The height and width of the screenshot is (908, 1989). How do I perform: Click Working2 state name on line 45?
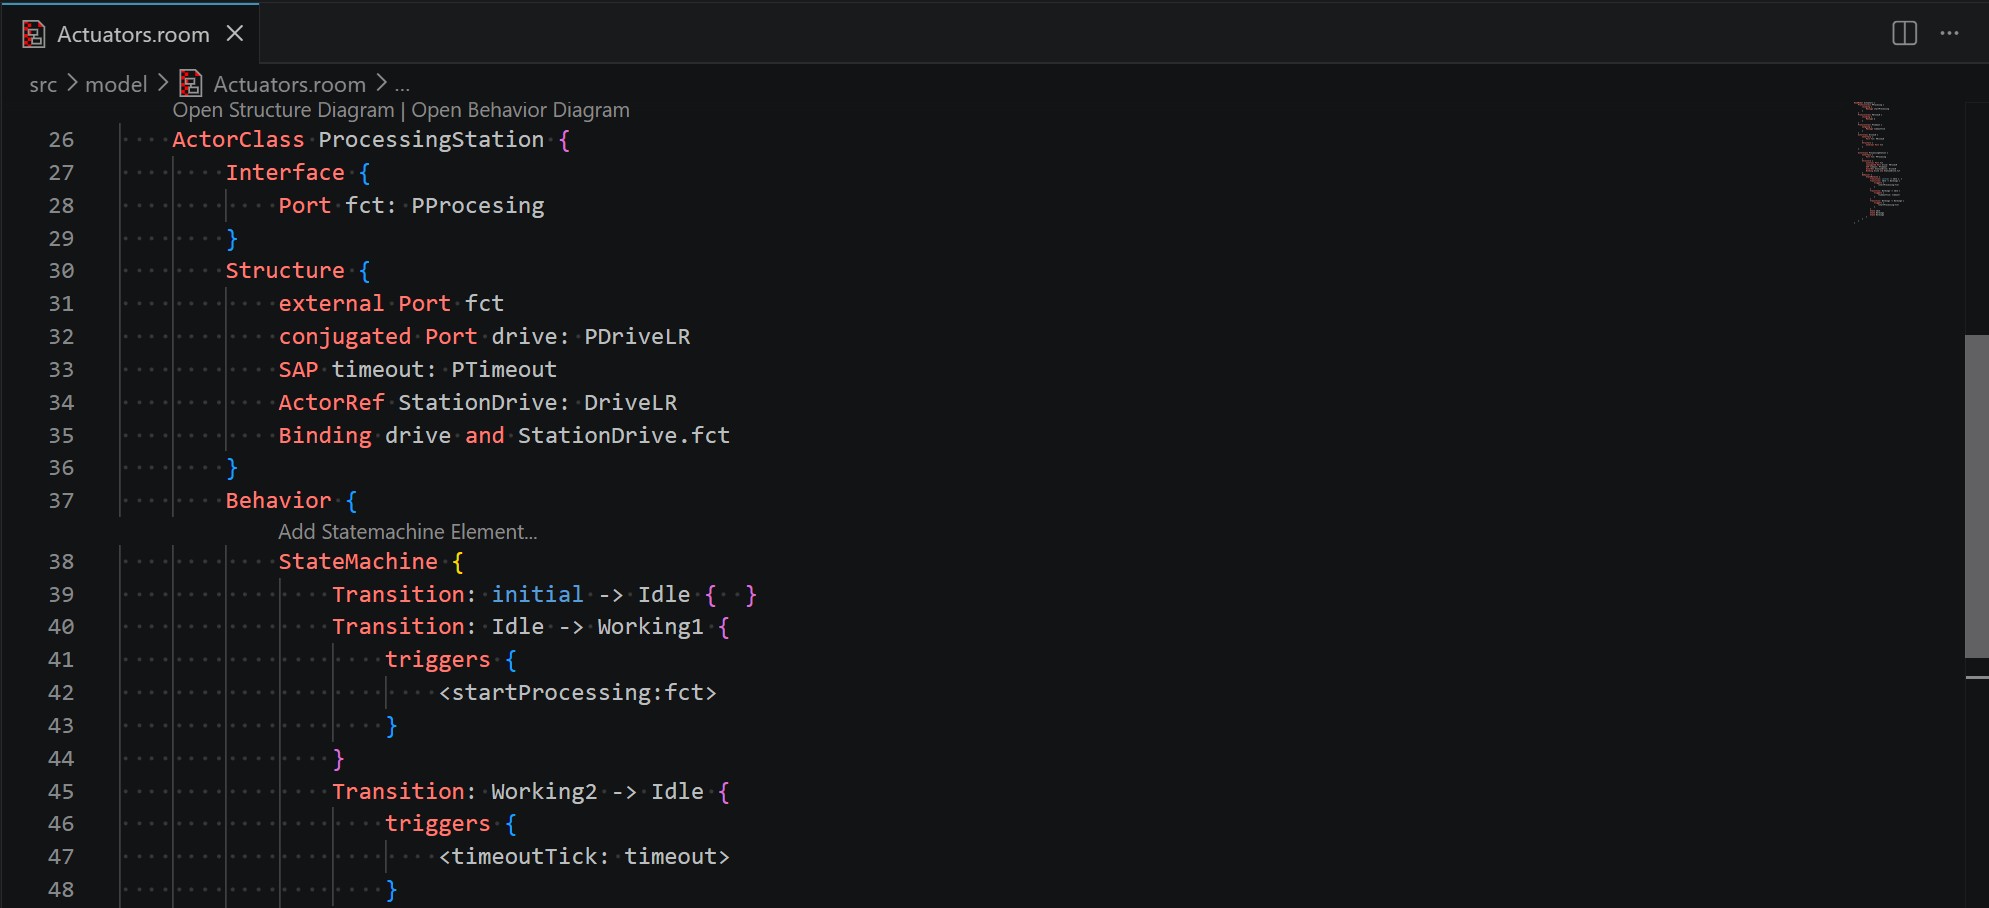(x=544, y=792)
